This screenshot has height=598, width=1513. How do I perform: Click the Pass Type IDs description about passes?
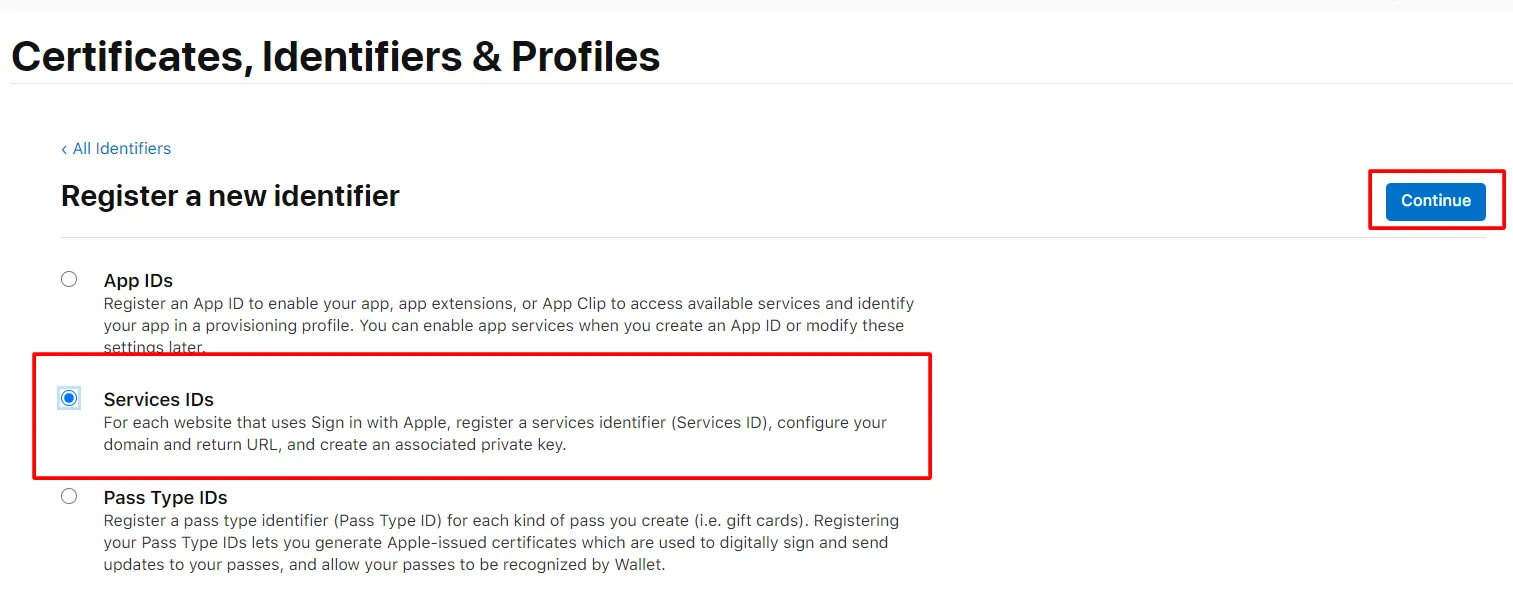pyautogui.click(x=500, y=542)
